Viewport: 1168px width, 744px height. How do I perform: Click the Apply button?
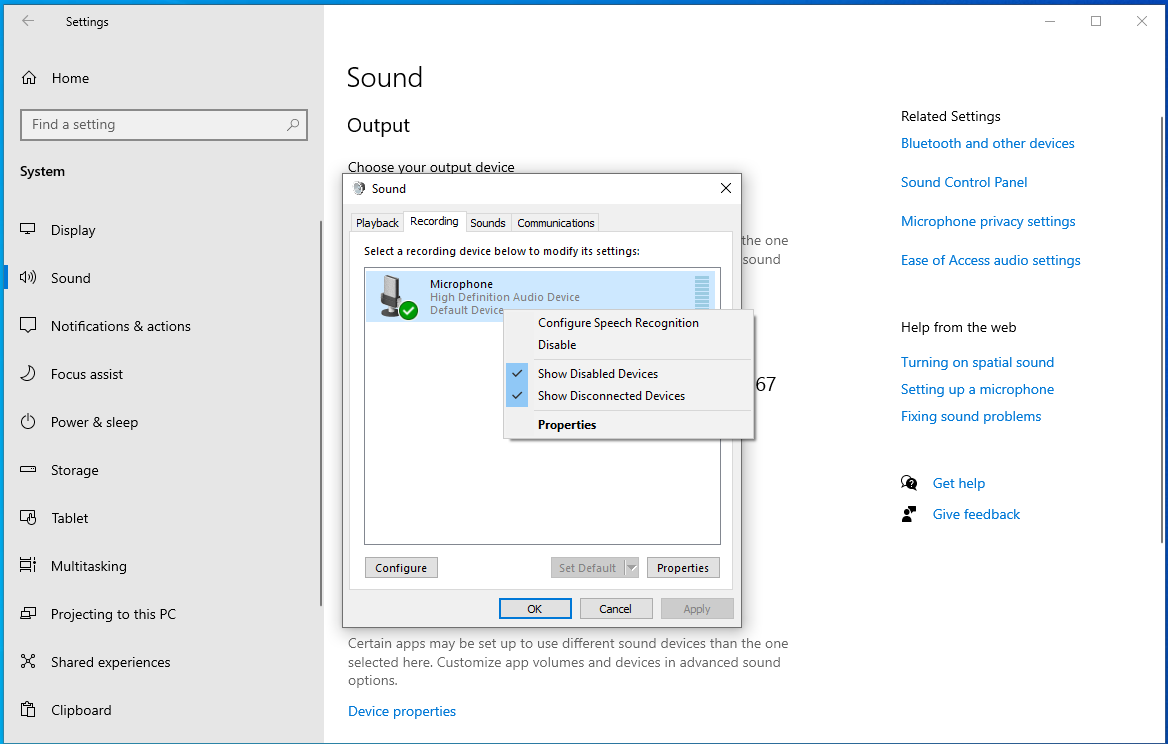tap(697, 608)
